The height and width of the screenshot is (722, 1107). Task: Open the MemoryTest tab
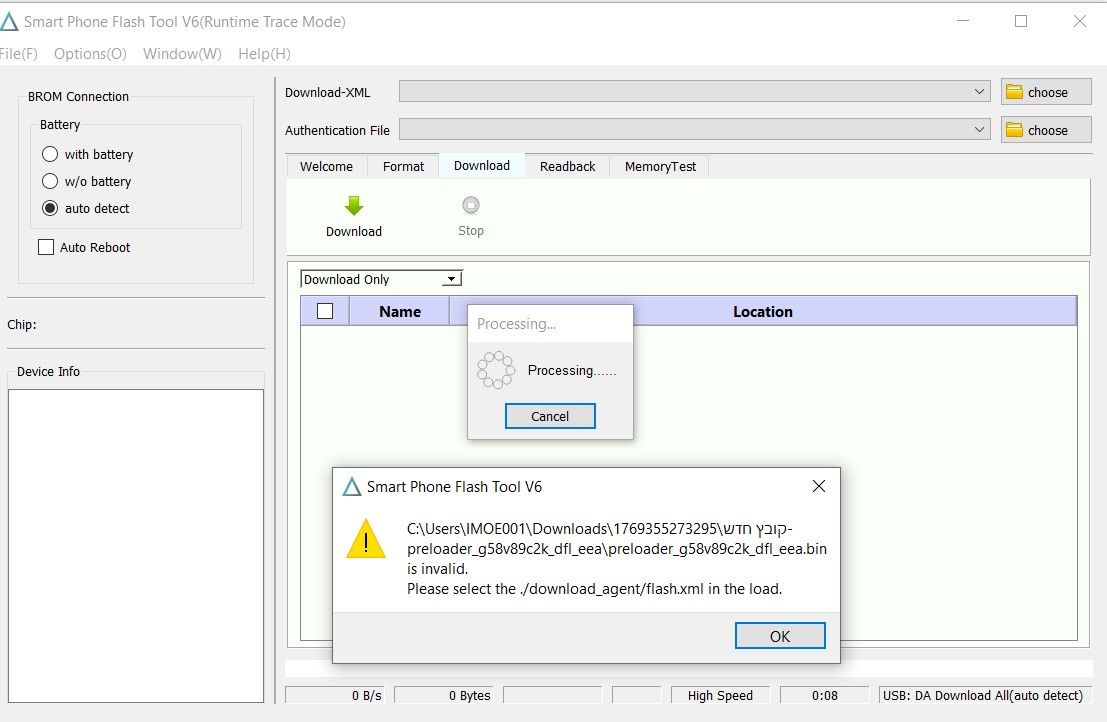coord(660,167)
